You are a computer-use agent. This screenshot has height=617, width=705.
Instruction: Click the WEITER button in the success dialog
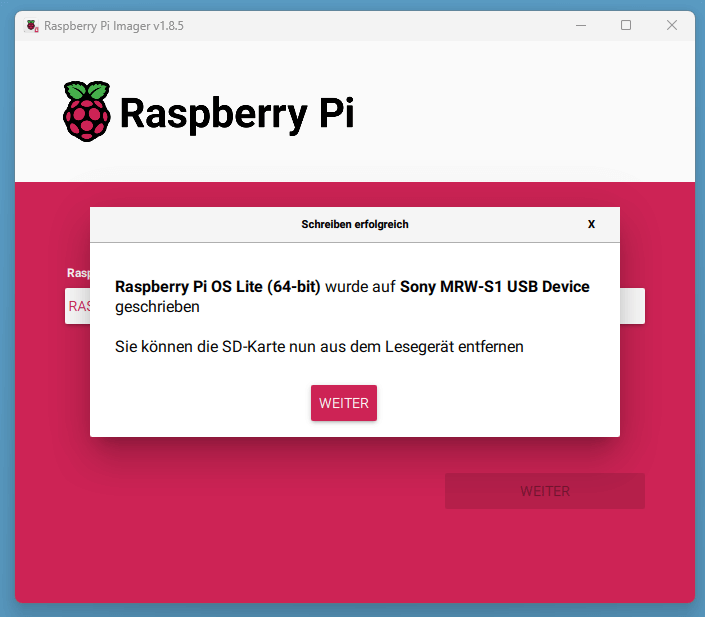pos(344,403)
